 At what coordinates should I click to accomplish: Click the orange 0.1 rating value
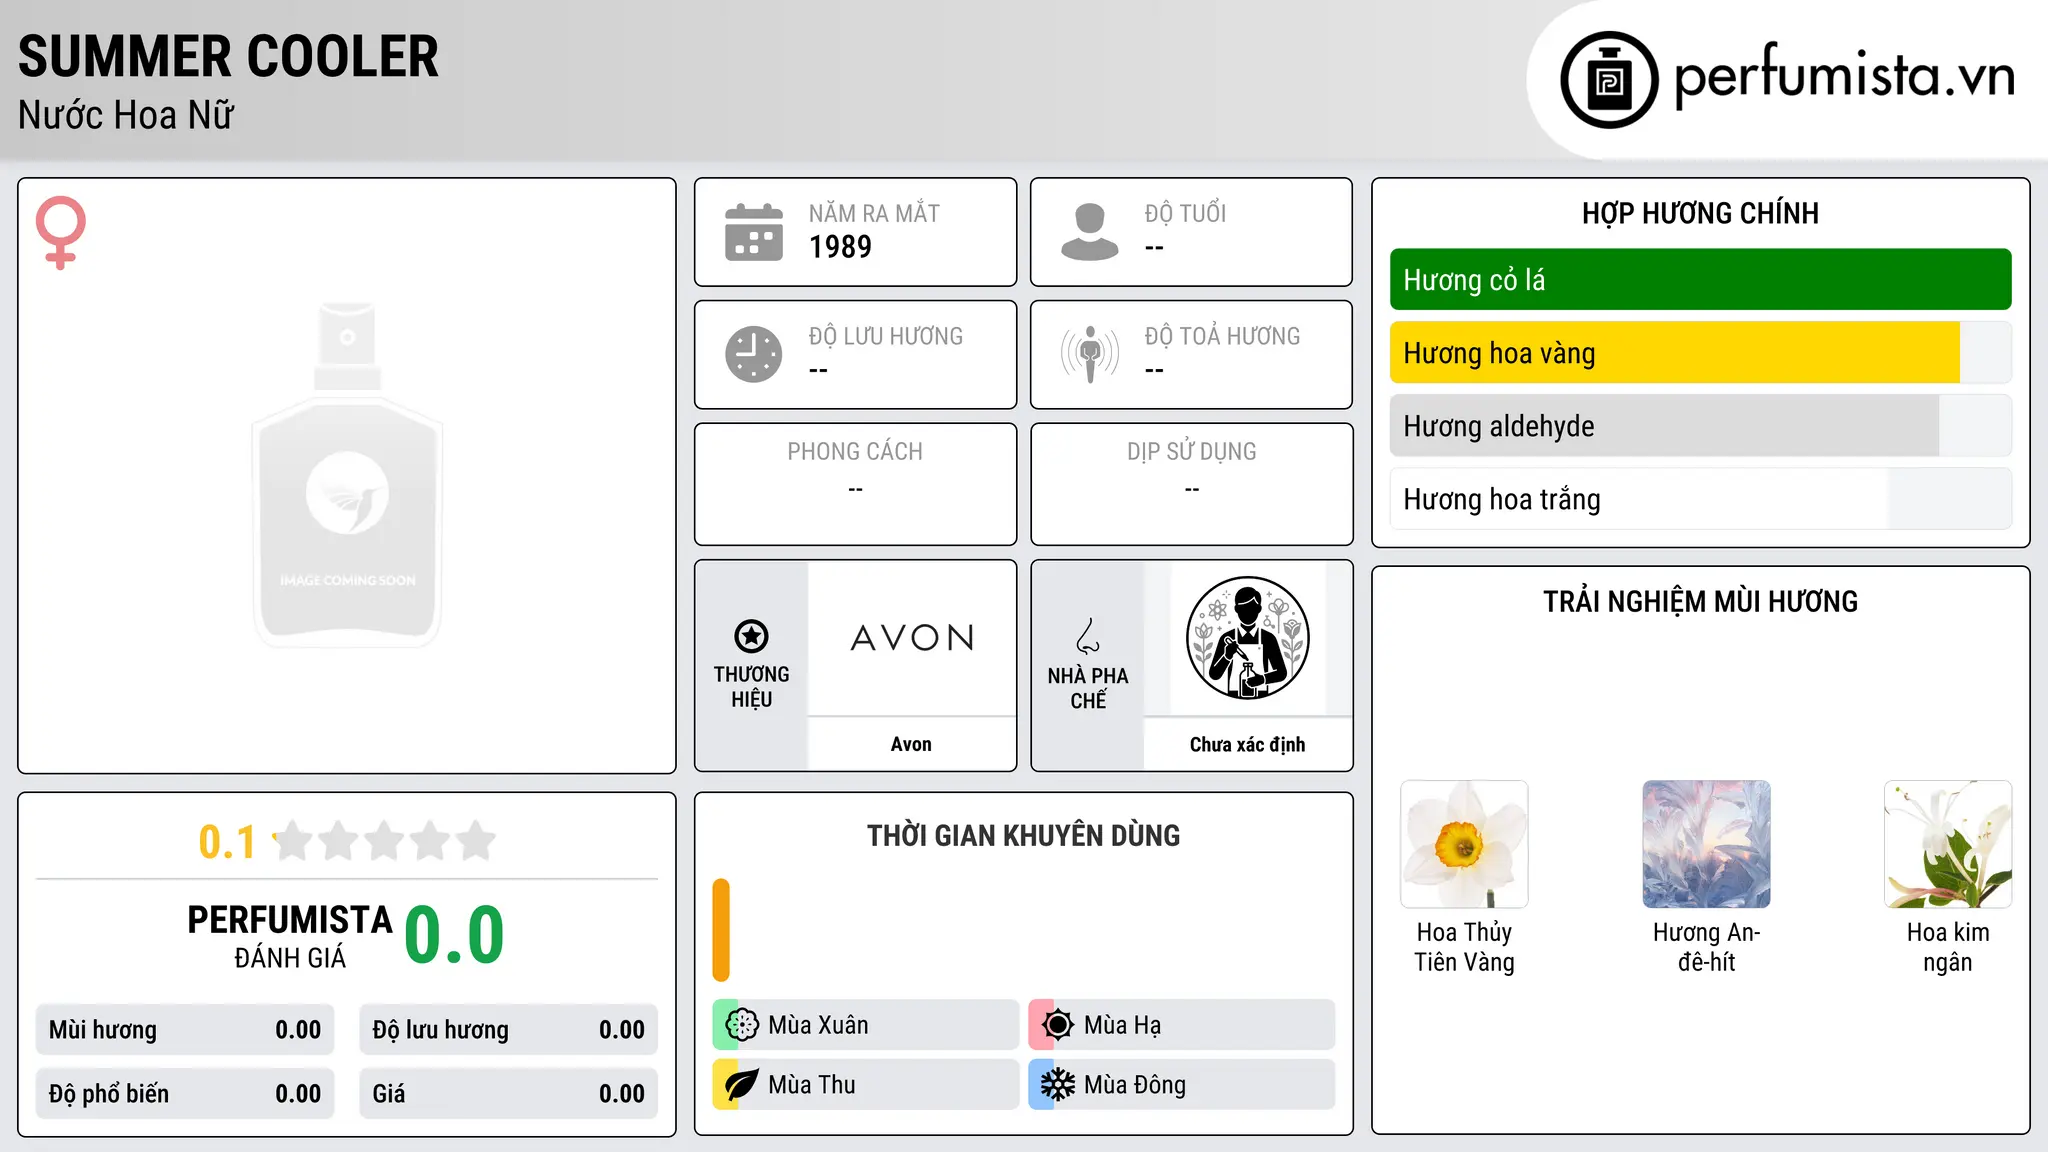(x=227, y=842)
